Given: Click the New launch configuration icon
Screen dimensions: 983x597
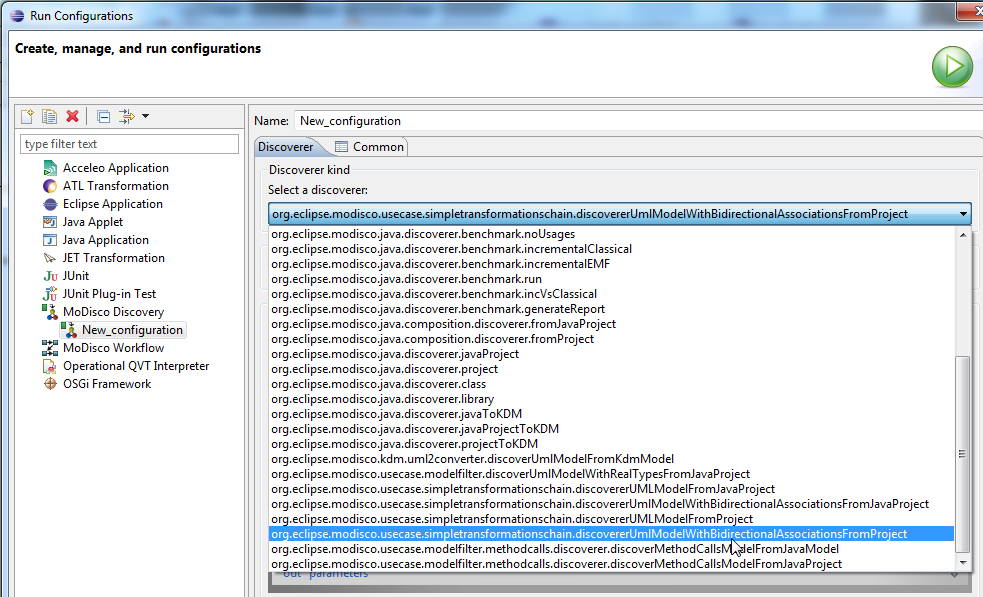Looking at the screenshot, I should (x=27, y=117).
